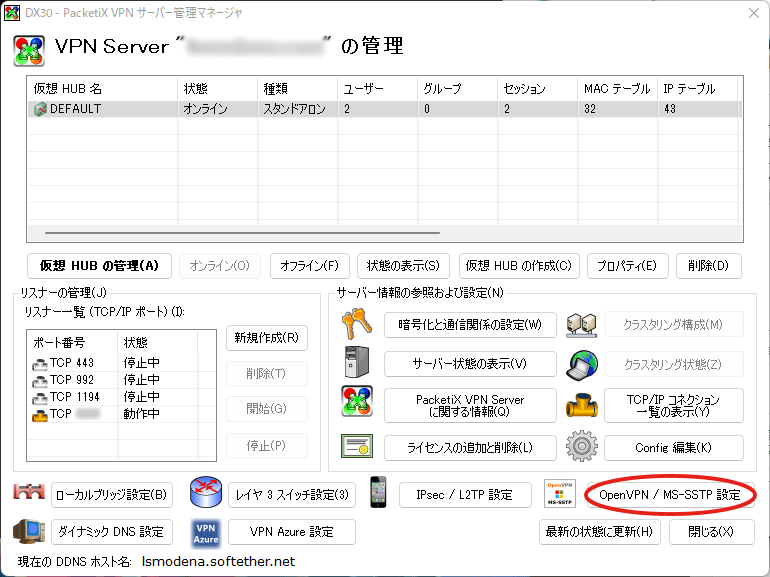Click the smartphone IPsec icon
770x577 pixels.
pos(378,492)
